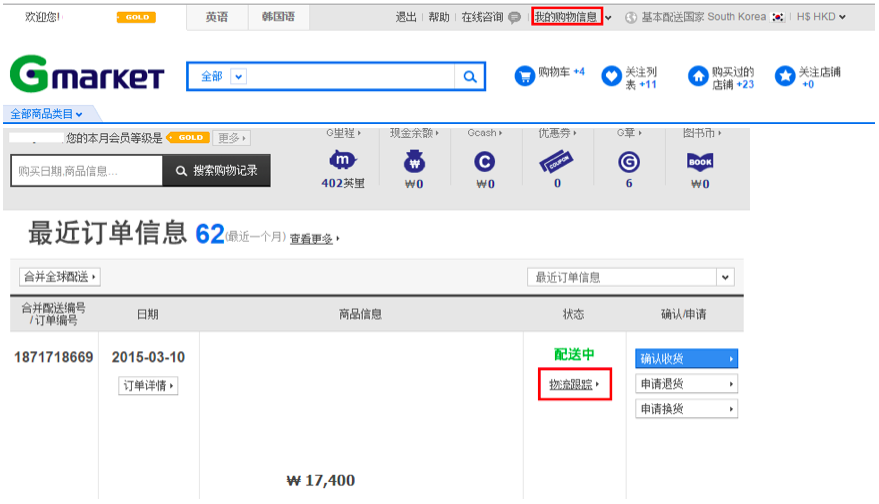Viewport: 879px width, 504px height.
Task: Switch to the '英语' language tab
Action: click(216, 17)
